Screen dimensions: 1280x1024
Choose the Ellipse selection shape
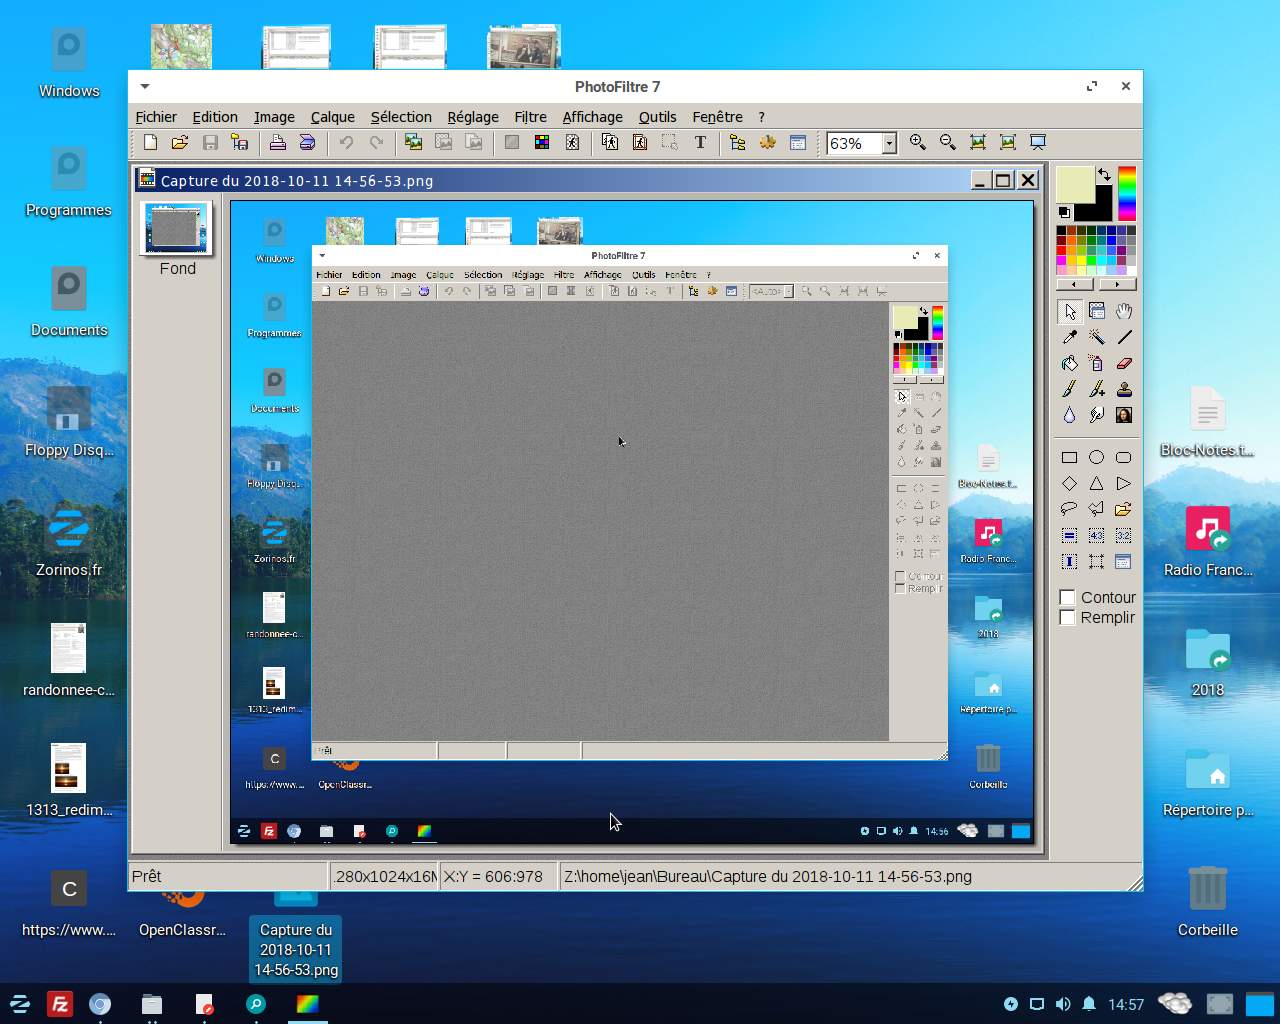click(x=1096, y=457)
